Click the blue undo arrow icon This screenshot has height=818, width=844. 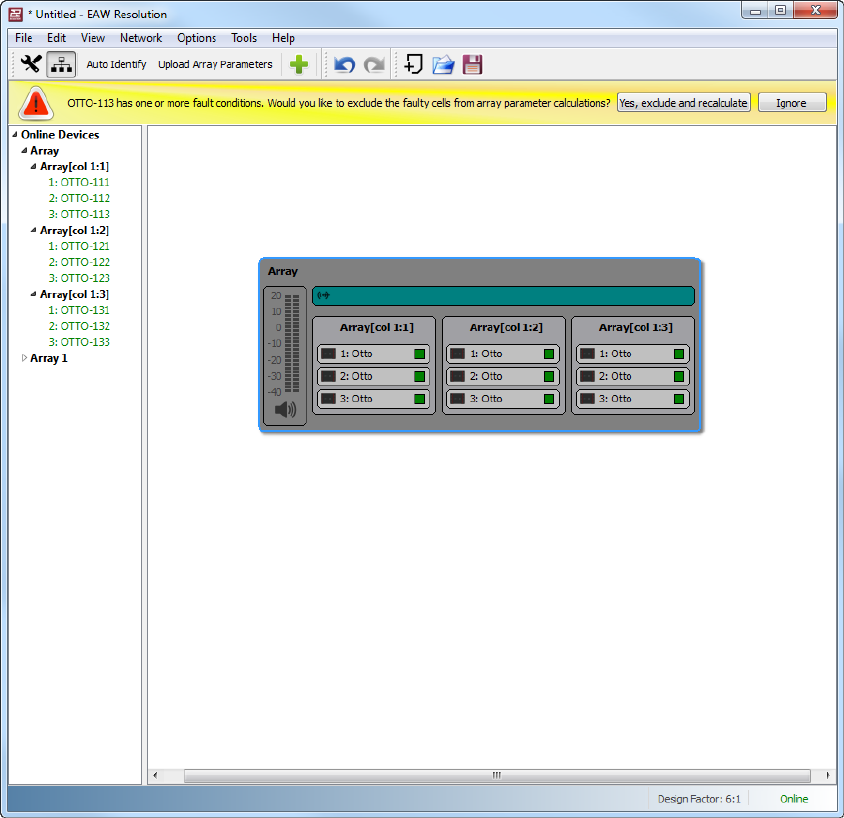pyautogui.click(x=344, y=65)
